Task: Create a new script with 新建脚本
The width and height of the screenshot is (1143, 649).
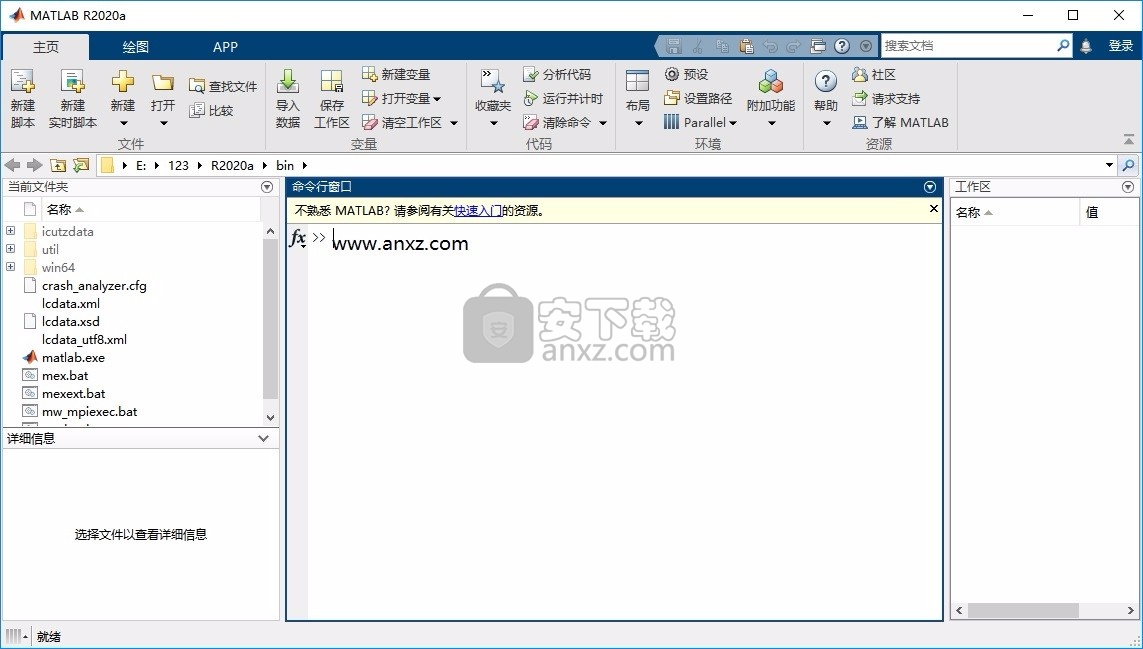Action: [x=23, y=99]
